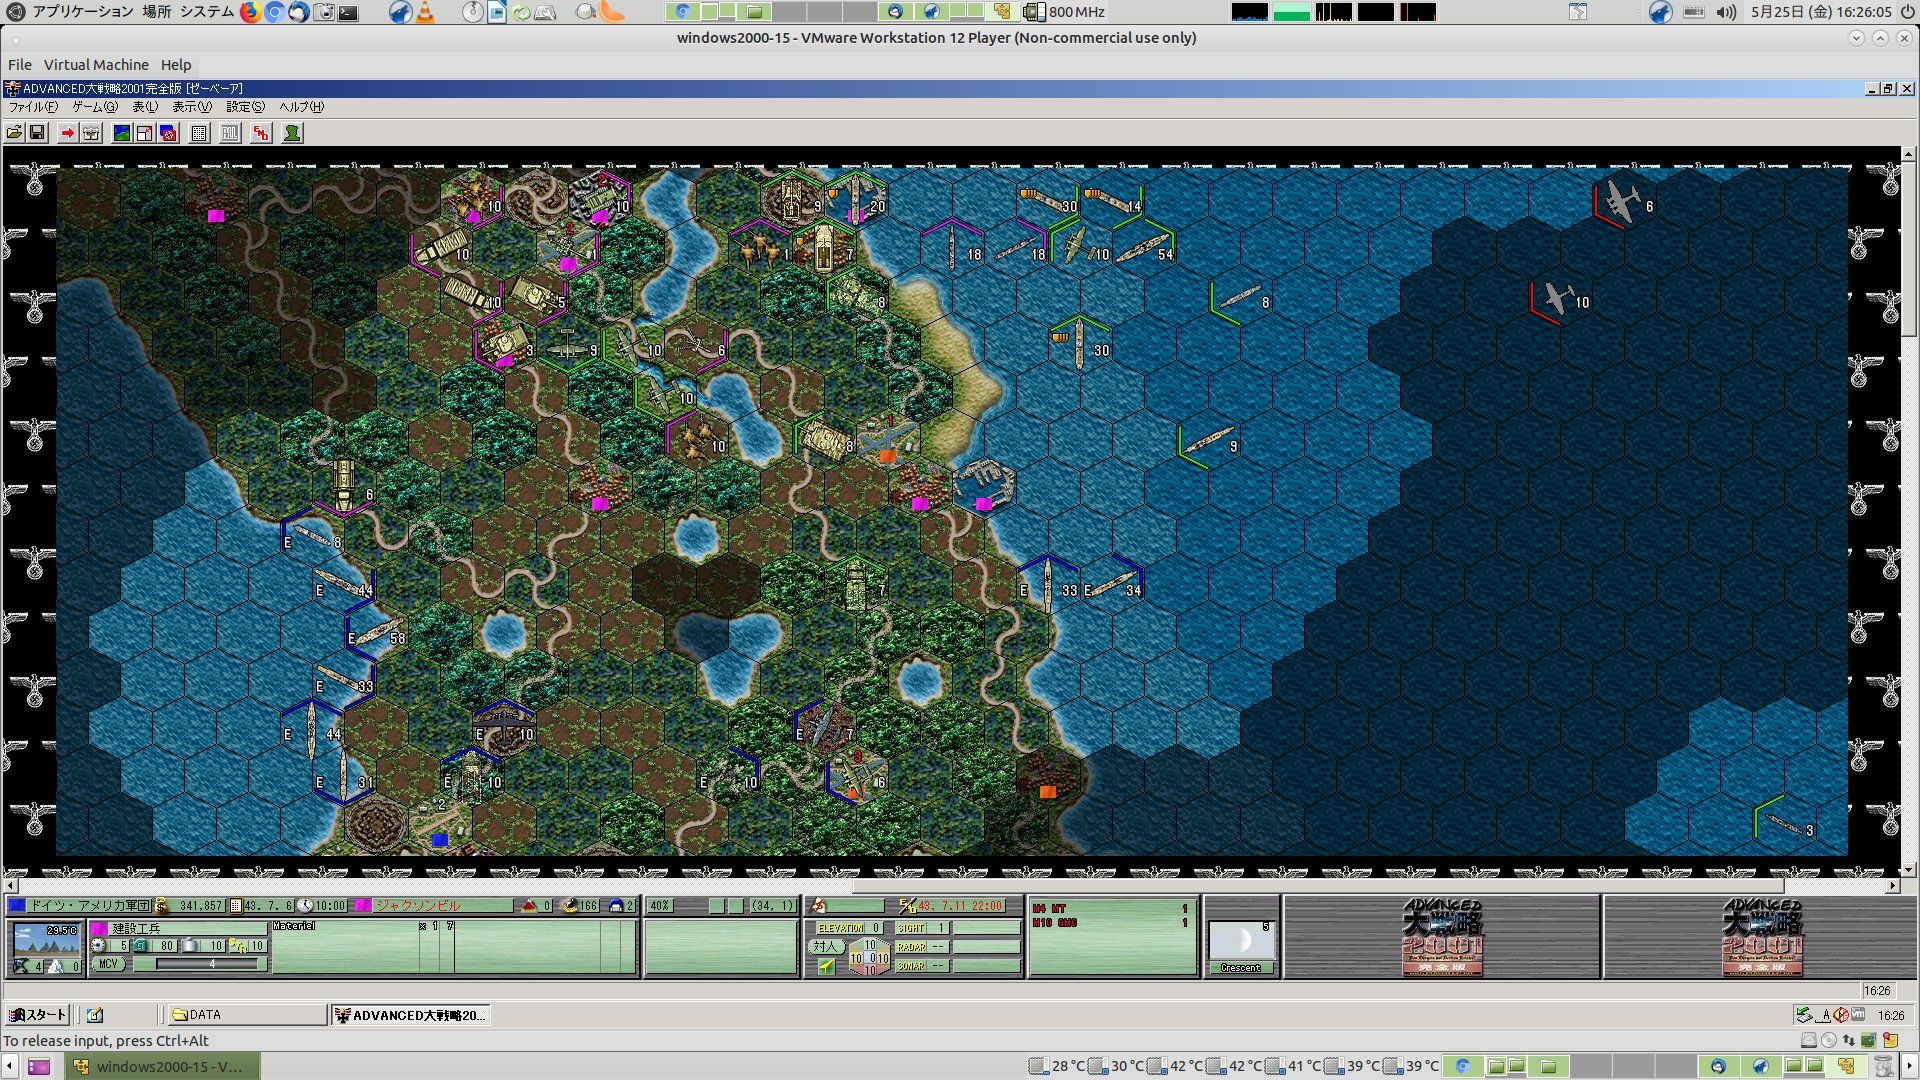
Task: Open the ヘルプ(H) menu
Action: coord(301,107)
